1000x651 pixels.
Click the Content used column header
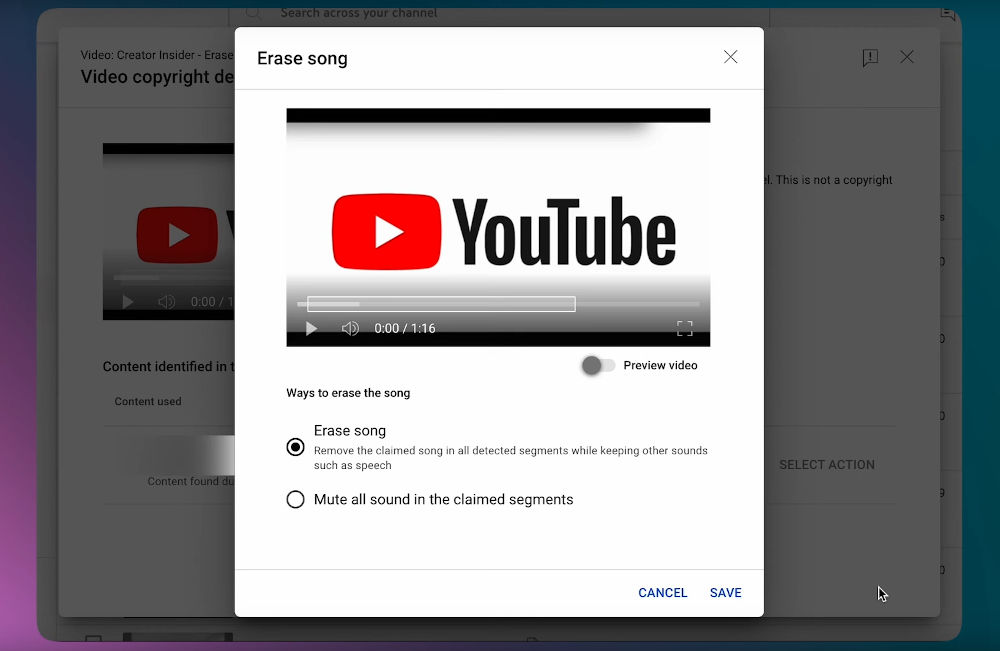[148, 402]
